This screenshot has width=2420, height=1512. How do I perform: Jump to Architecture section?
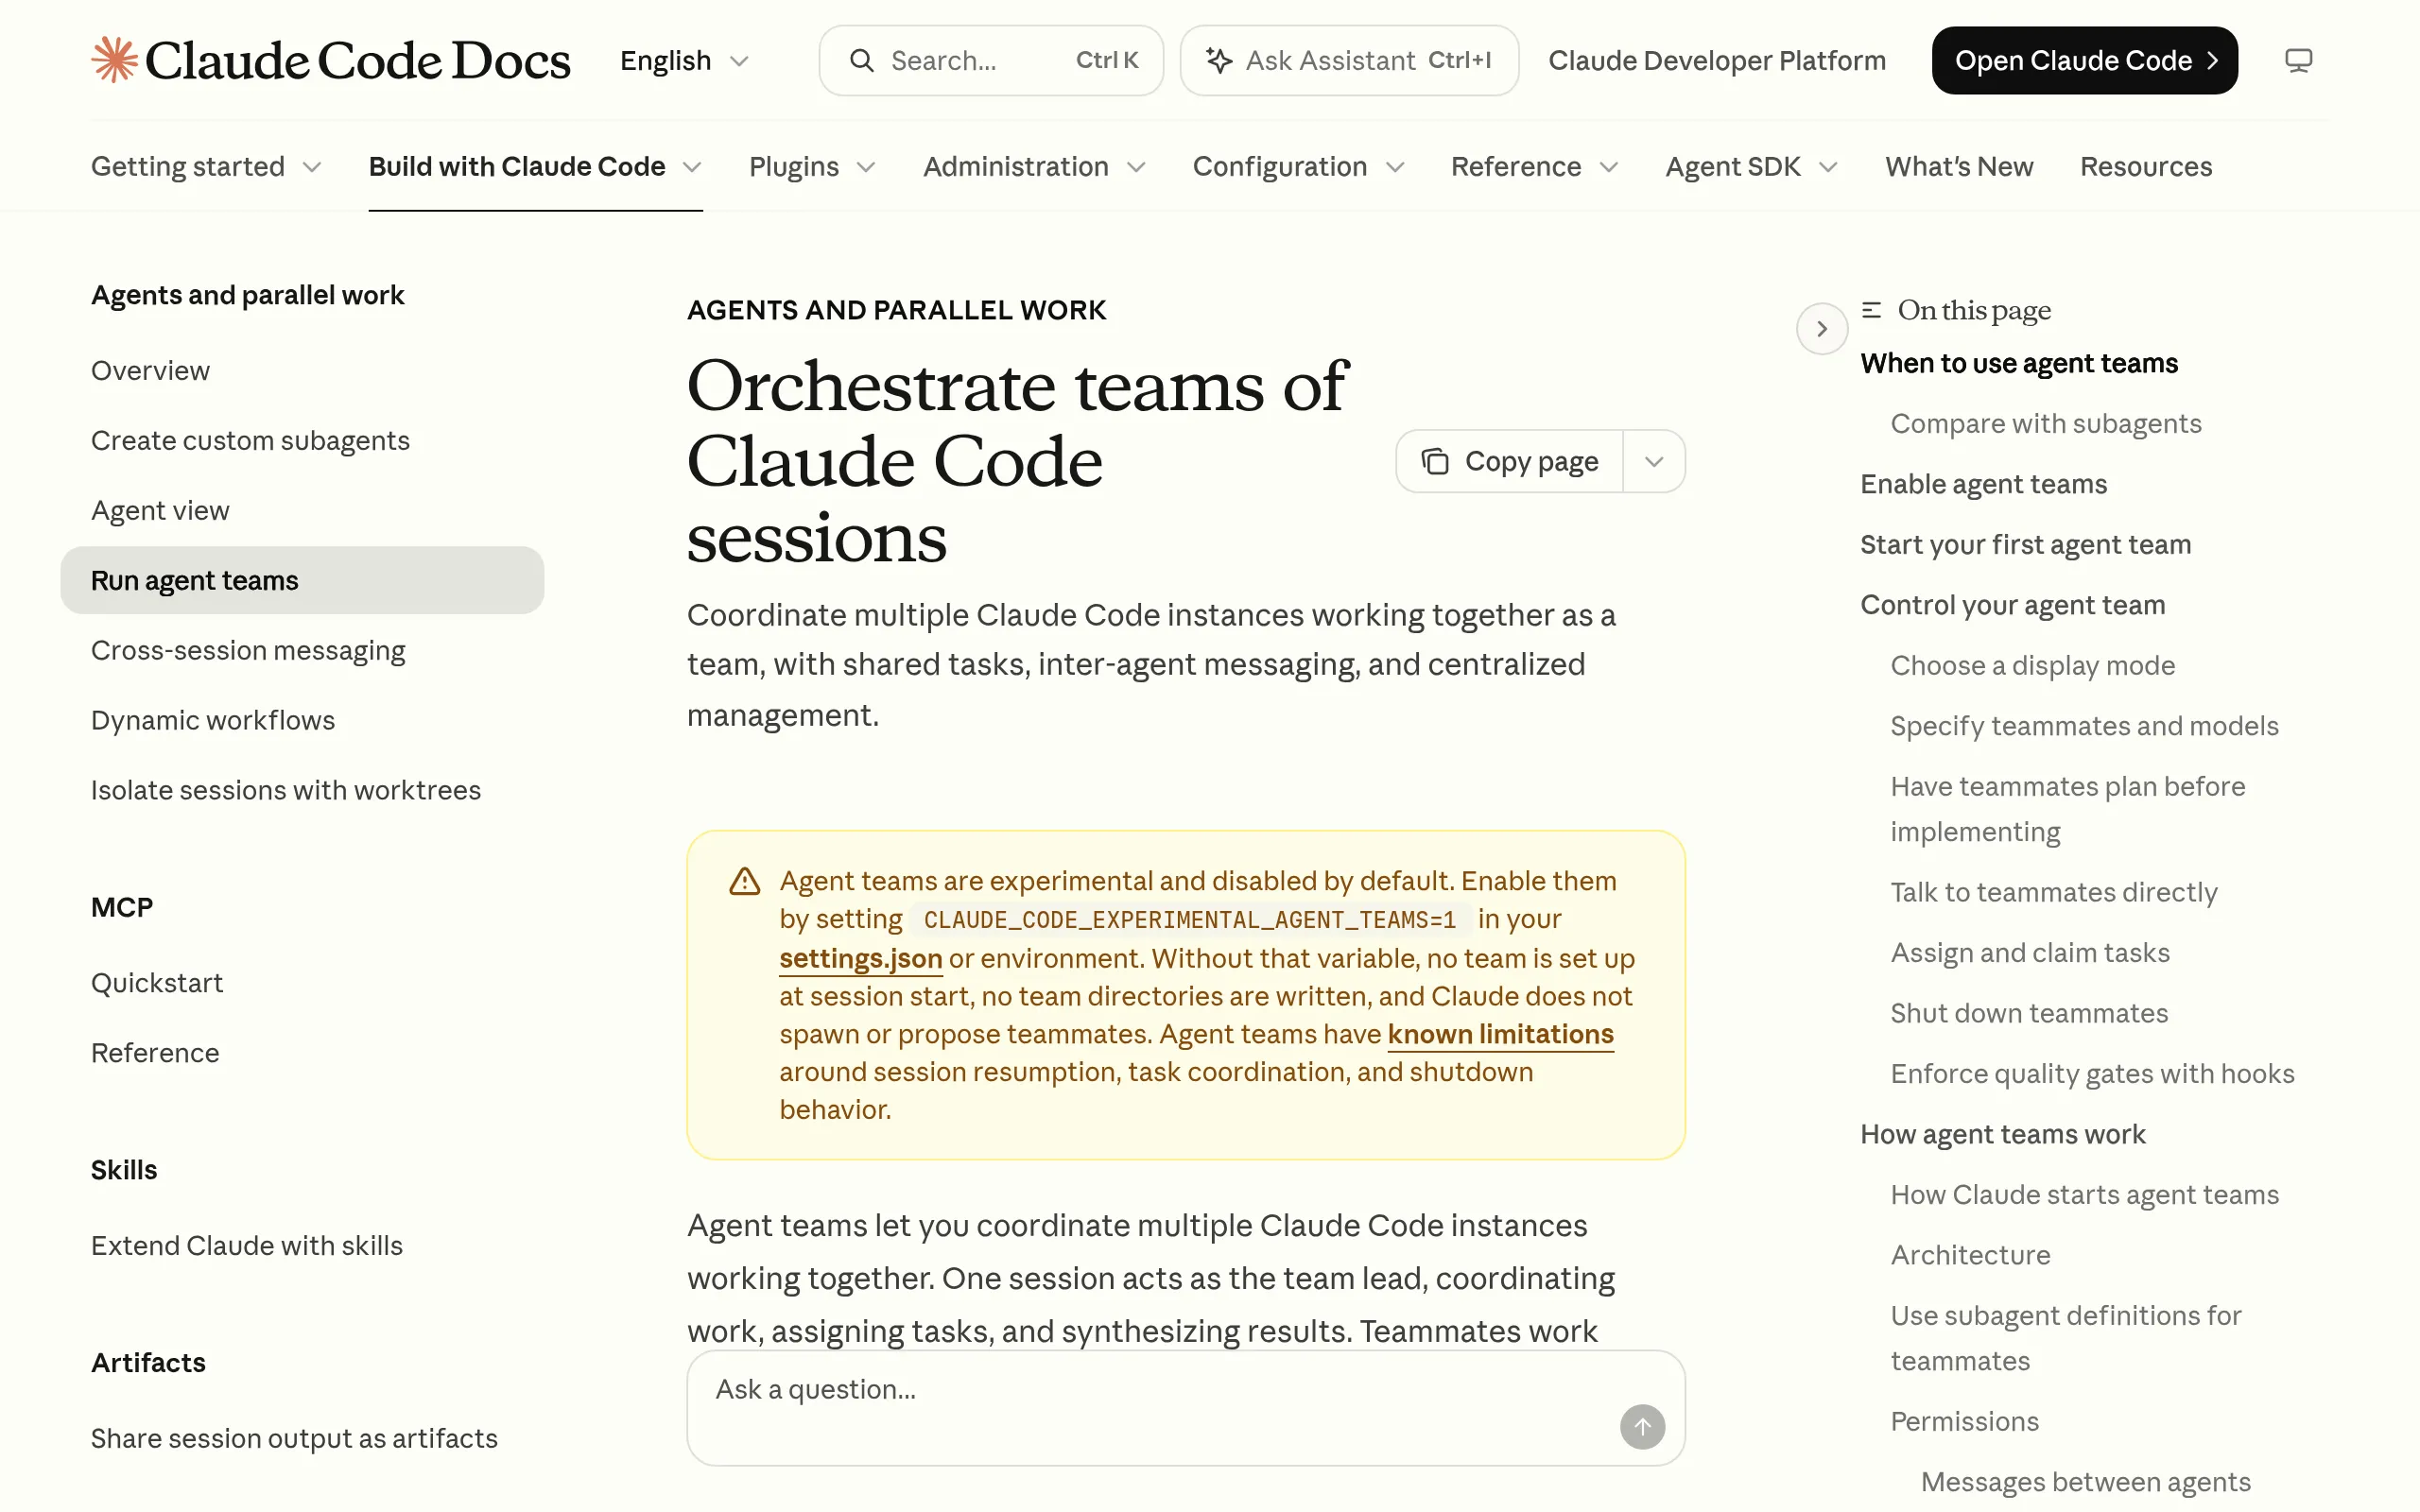click(1970, 1255)
